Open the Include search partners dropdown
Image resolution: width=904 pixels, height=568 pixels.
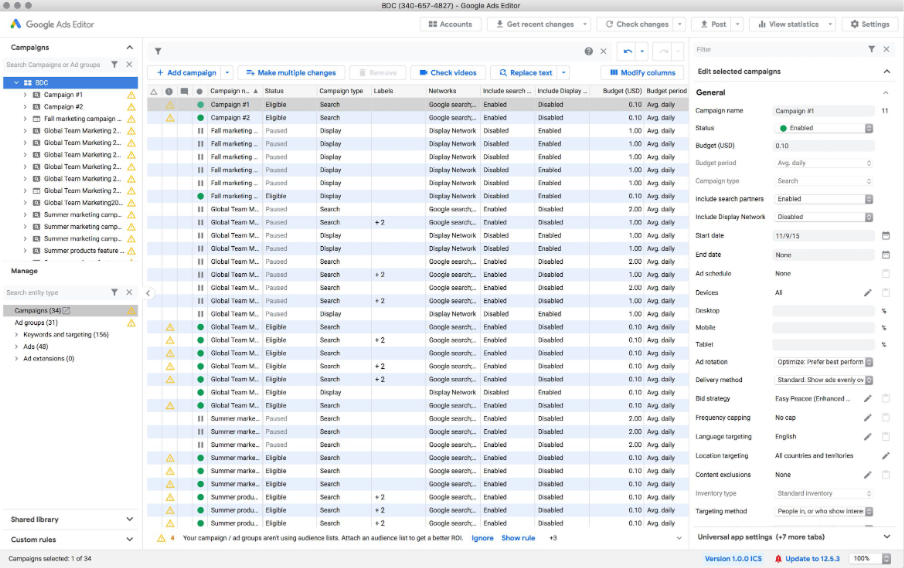tap(823, 199)
